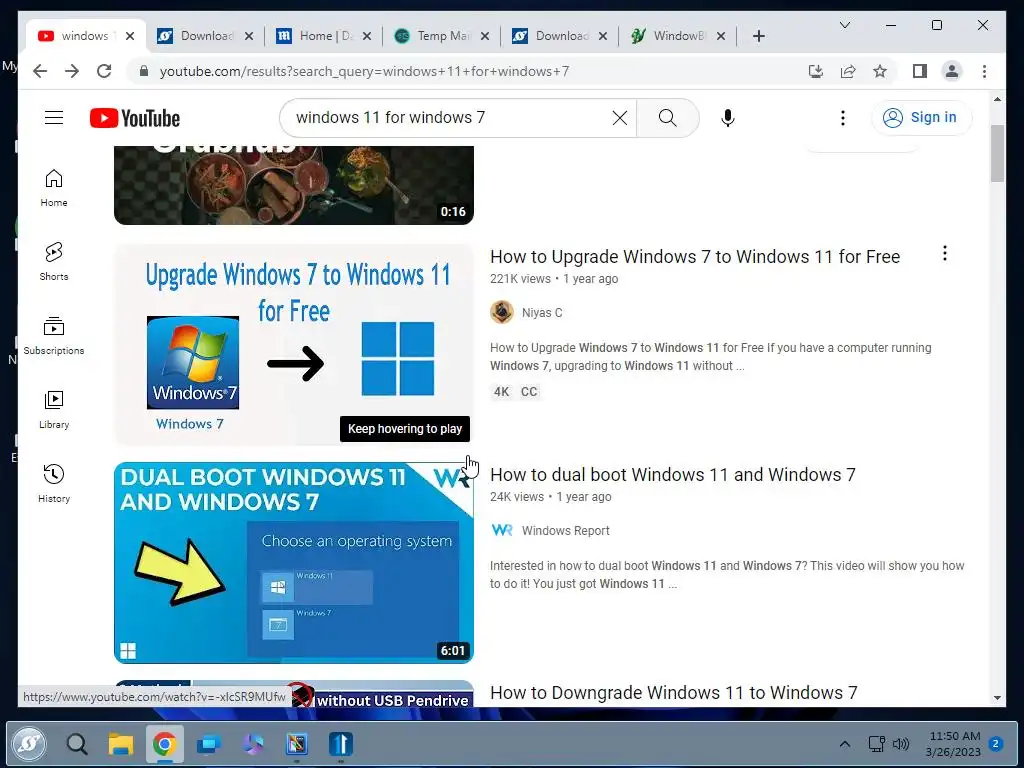The image size is (1024, 768).
Task: Clear the search query with the X
Action: pos(620,118)
